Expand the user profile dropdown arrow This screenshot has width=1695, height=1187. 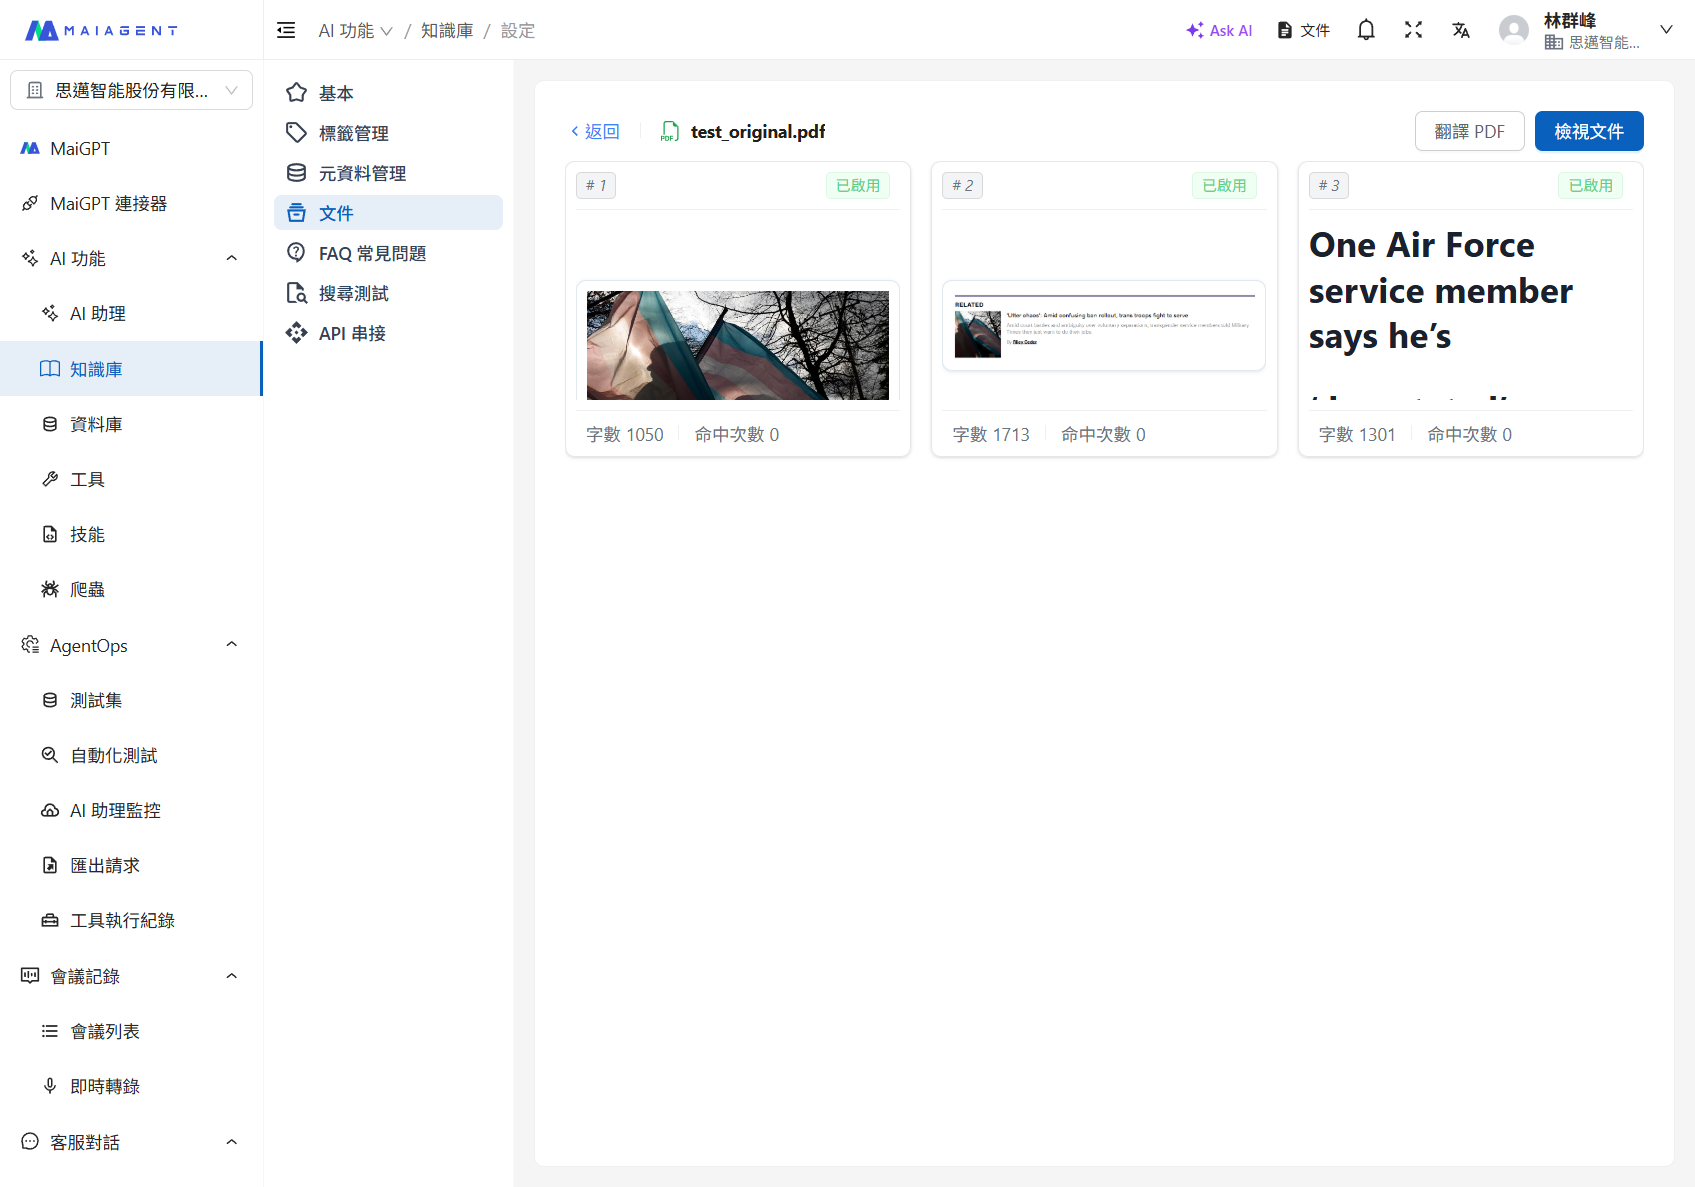pos(1666,30)
